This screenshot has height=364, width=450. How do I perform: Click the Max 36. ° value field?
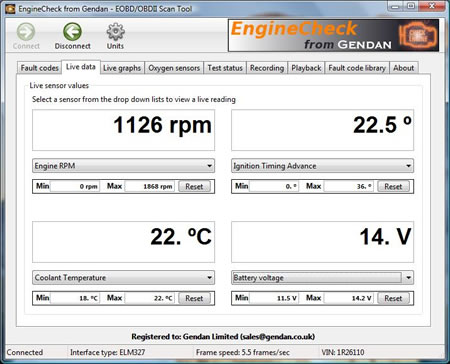pos(348,186)
